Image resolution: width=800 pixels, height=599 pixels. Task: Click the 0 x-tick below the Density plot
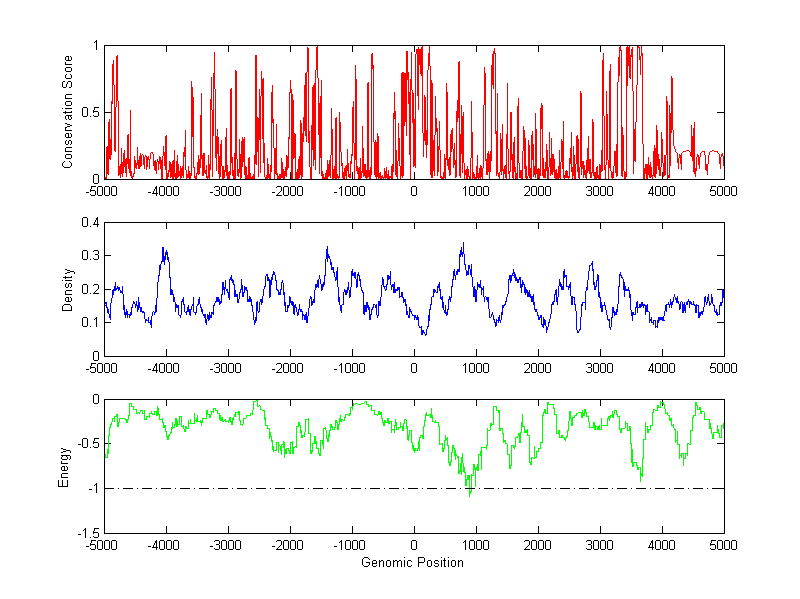click(x=413, y=368)
